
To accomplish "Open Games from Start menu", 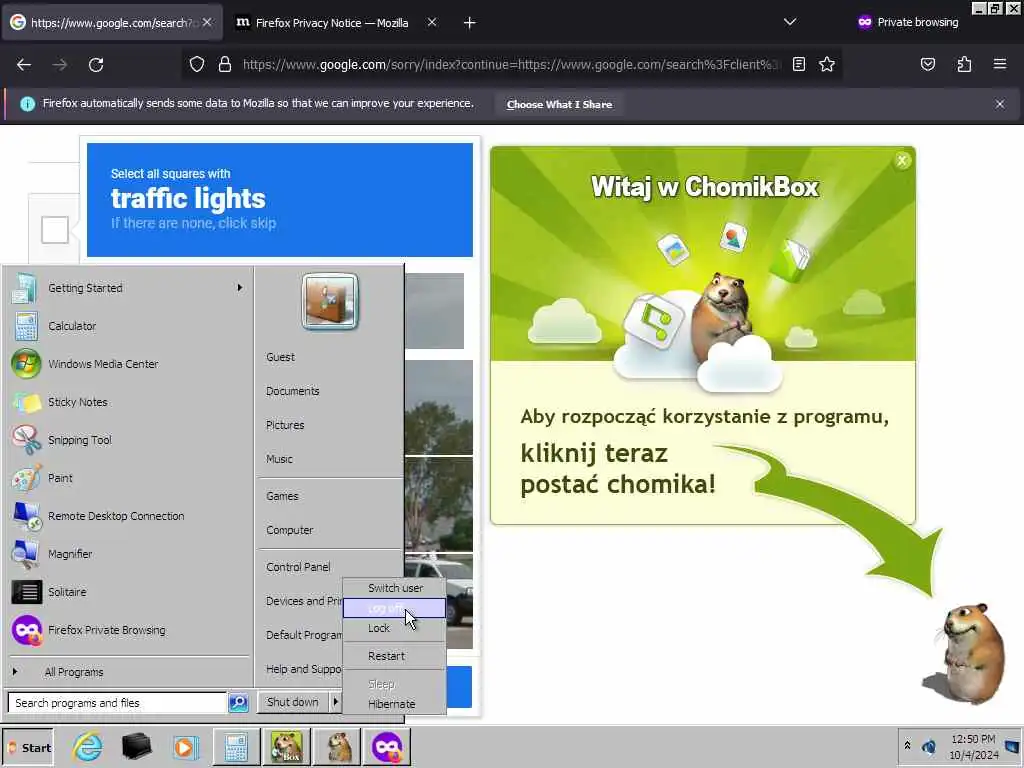I will (x=282, y=496).
